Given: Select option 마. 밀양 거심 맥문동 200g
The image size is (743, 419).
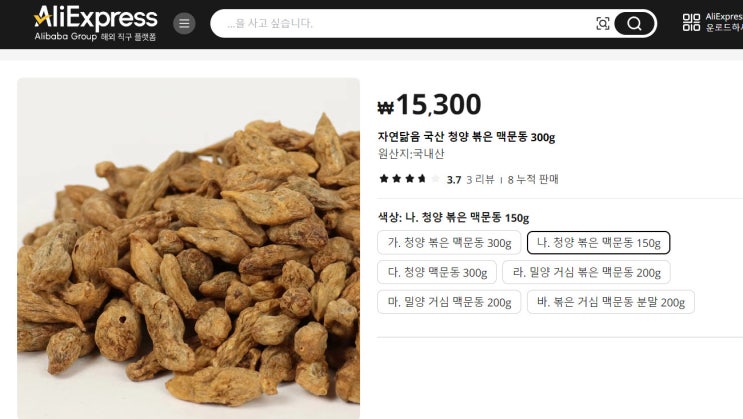Looking at the screenshot, I should tap(449, 302).
